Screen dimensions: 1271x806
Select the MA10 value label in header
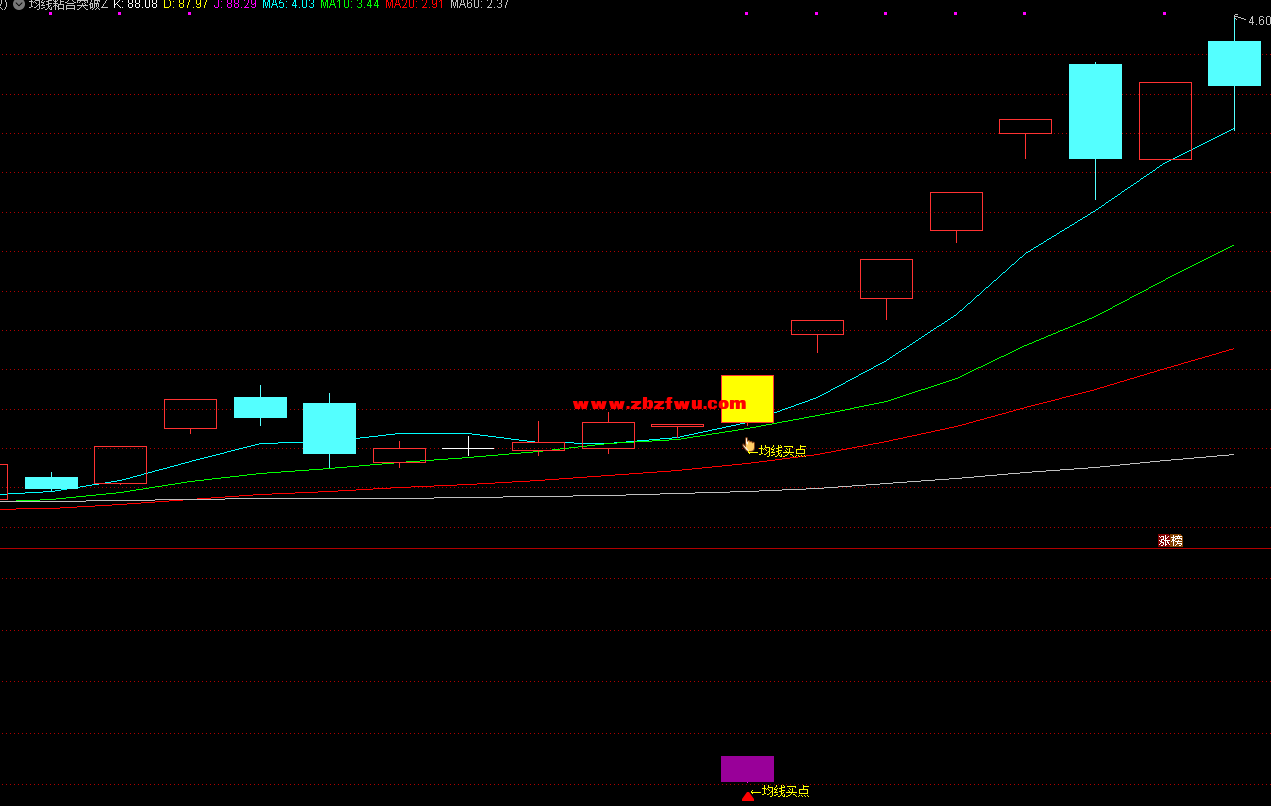pyautogui.click(x=349, y=4)
